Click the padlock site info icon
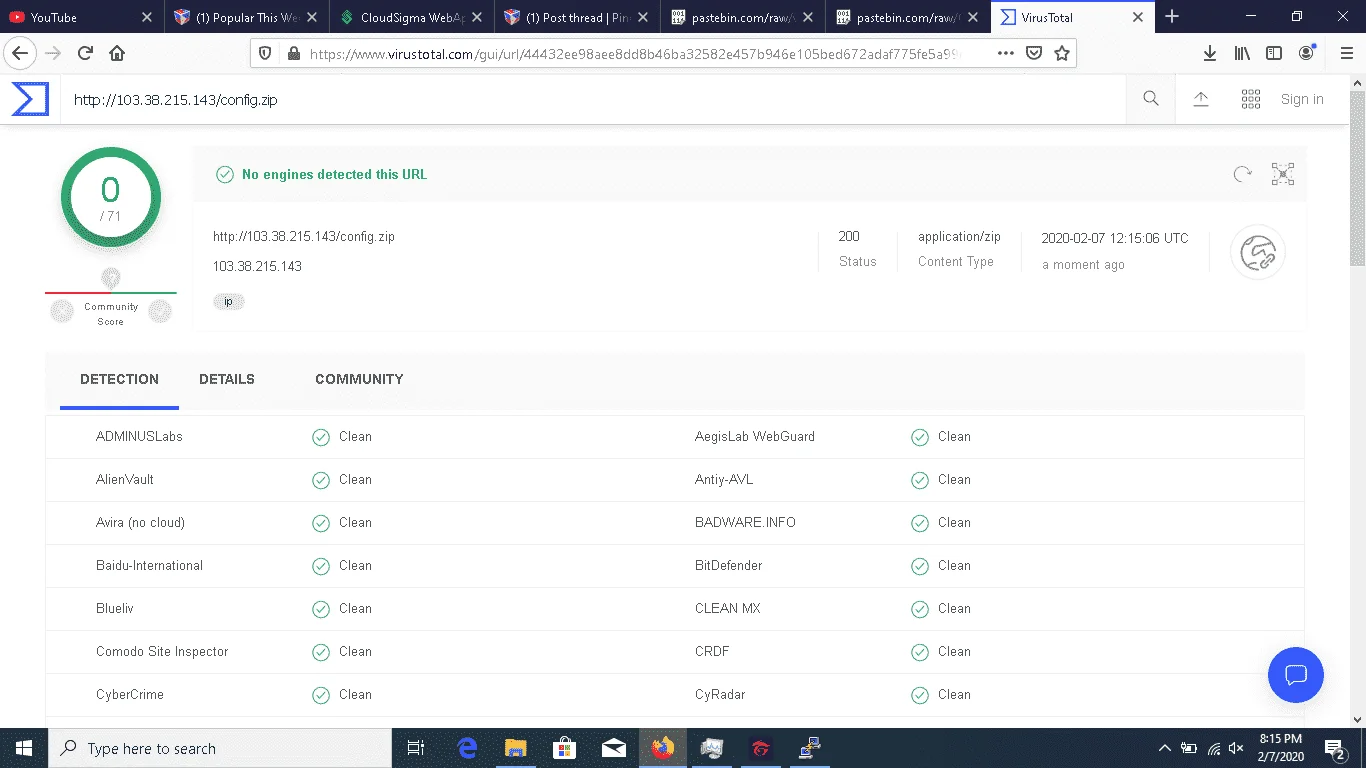 point(294,53)
